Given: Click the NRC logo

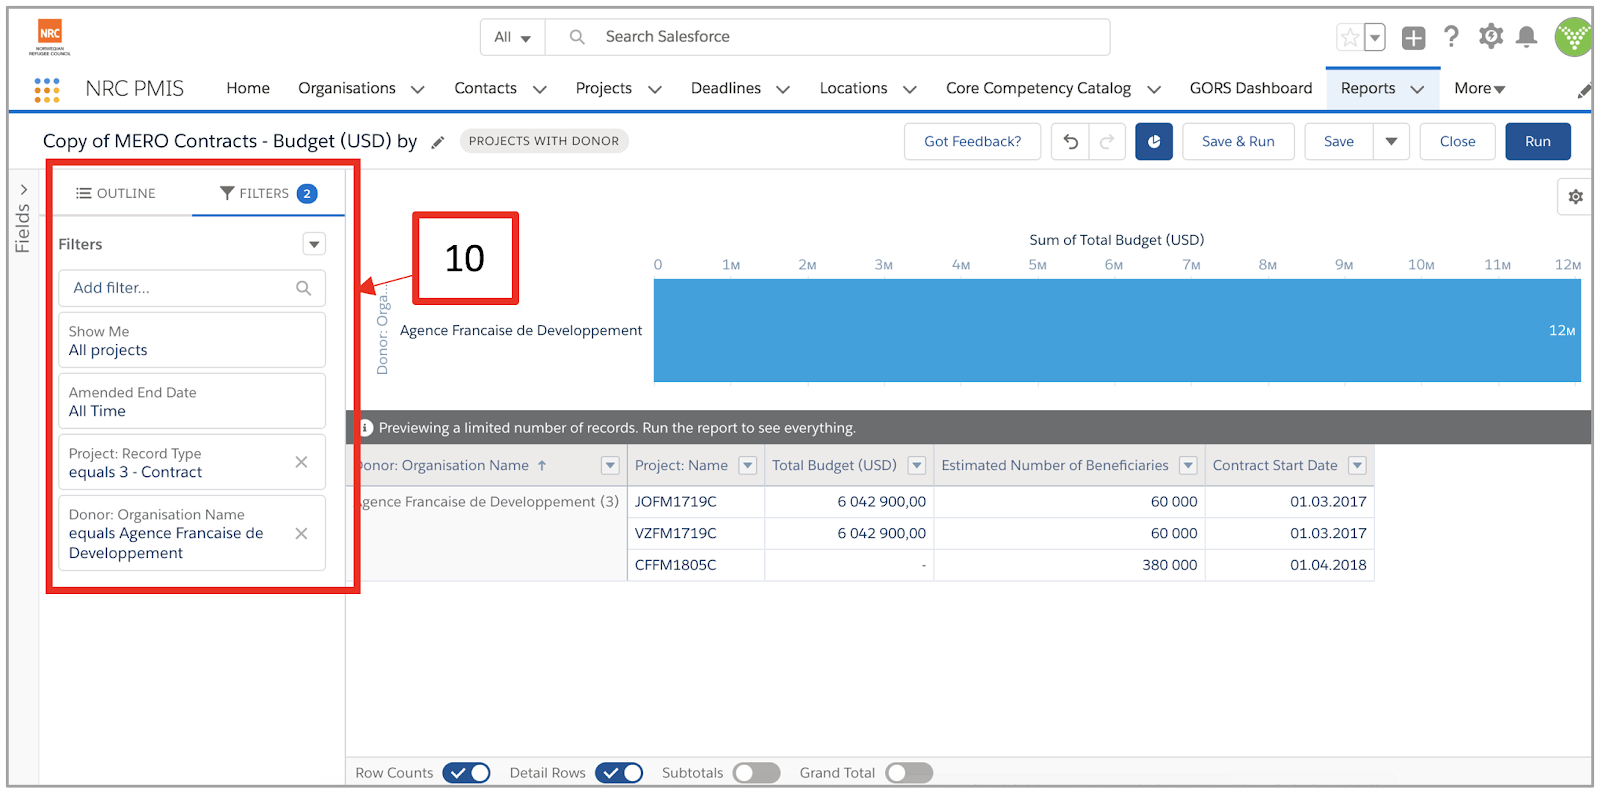Looking at the screenshot, I should pyautogui.click(x=50, y=37).
